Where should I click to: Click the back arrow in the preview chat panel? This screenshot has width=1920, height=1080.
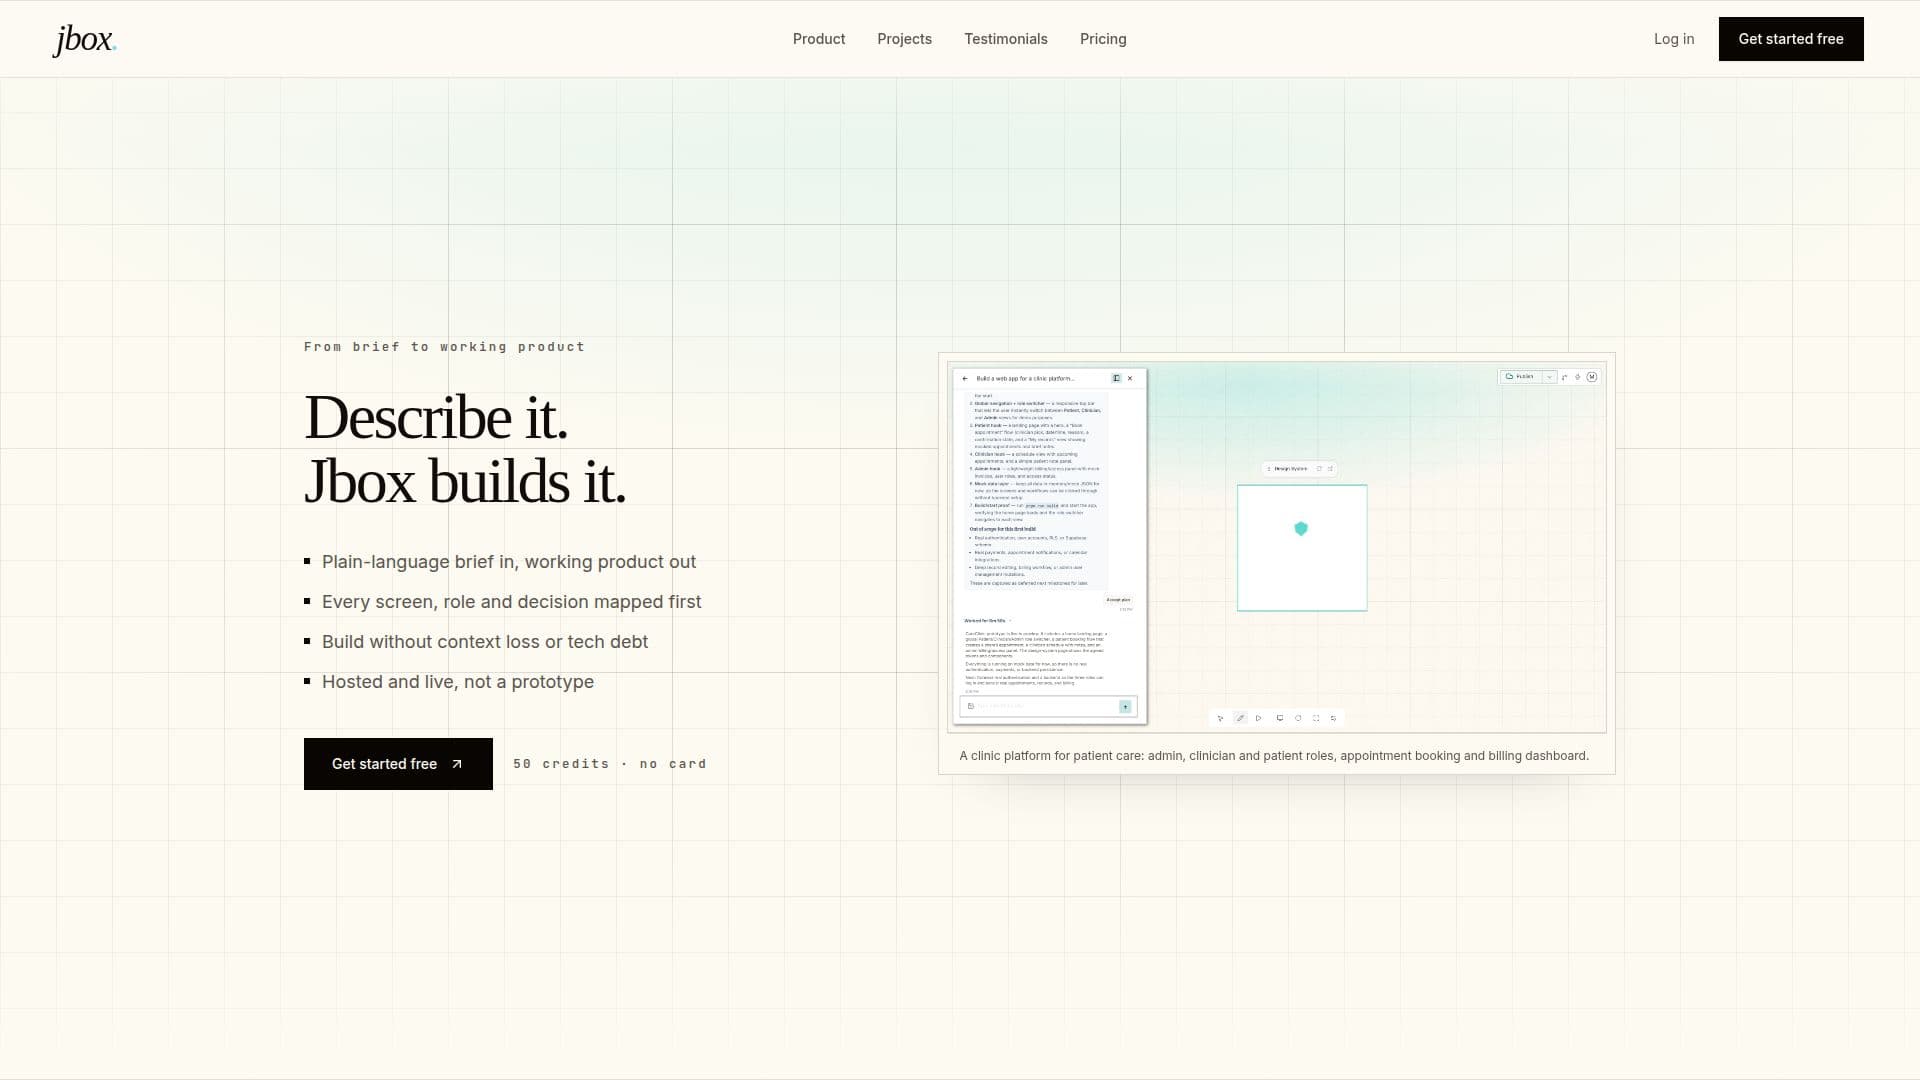pyautogui.click(x=965, y=378)
